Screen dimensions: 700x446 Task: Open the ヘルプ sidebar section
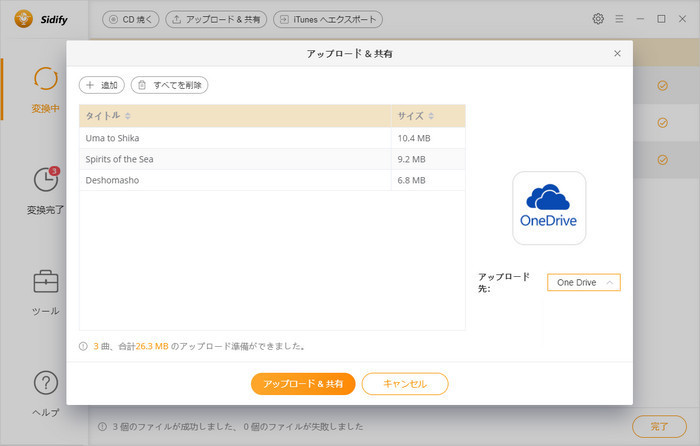click(x=46, y=393)
